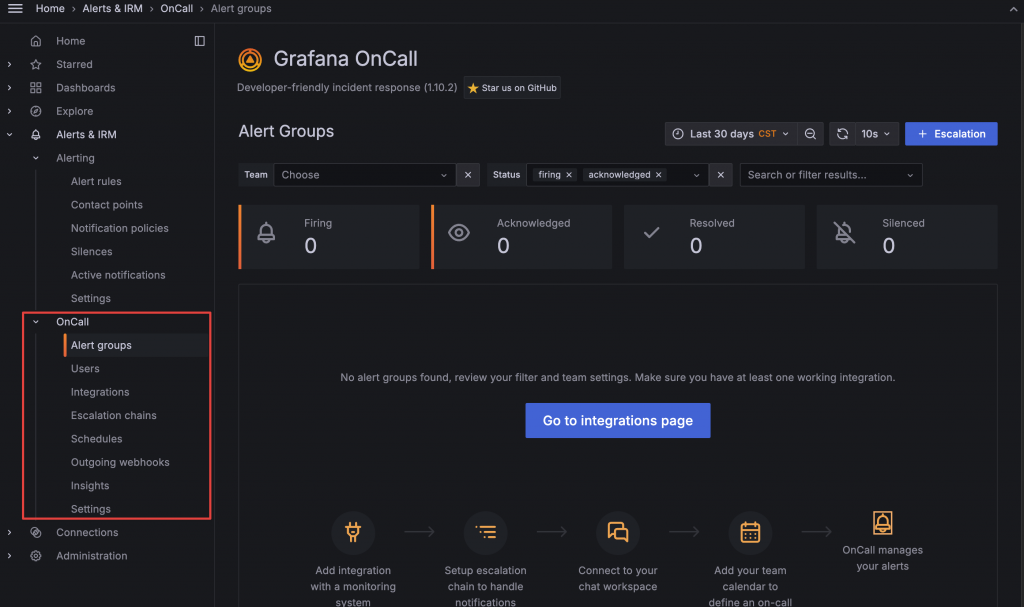This screenshot has height=607, width=1024.
Task: Open Active notifications in sidebar
Action: [x=118, y=276]
